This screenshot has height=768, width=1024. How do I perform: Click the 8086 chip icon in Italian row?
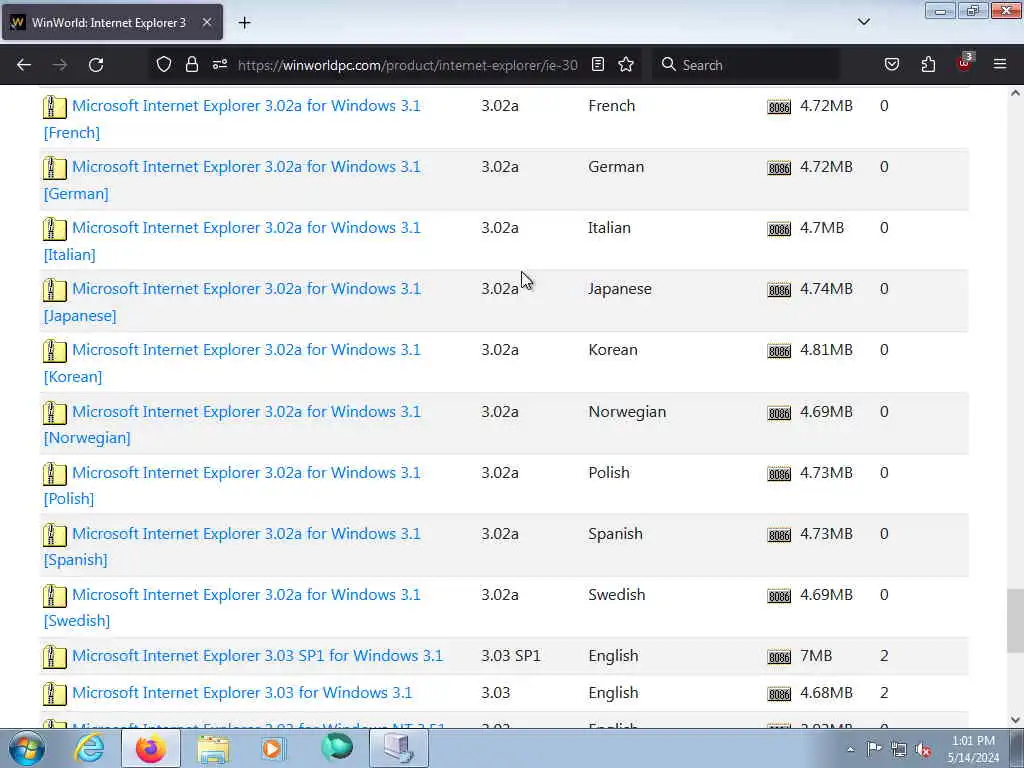[x=779, y=229]
